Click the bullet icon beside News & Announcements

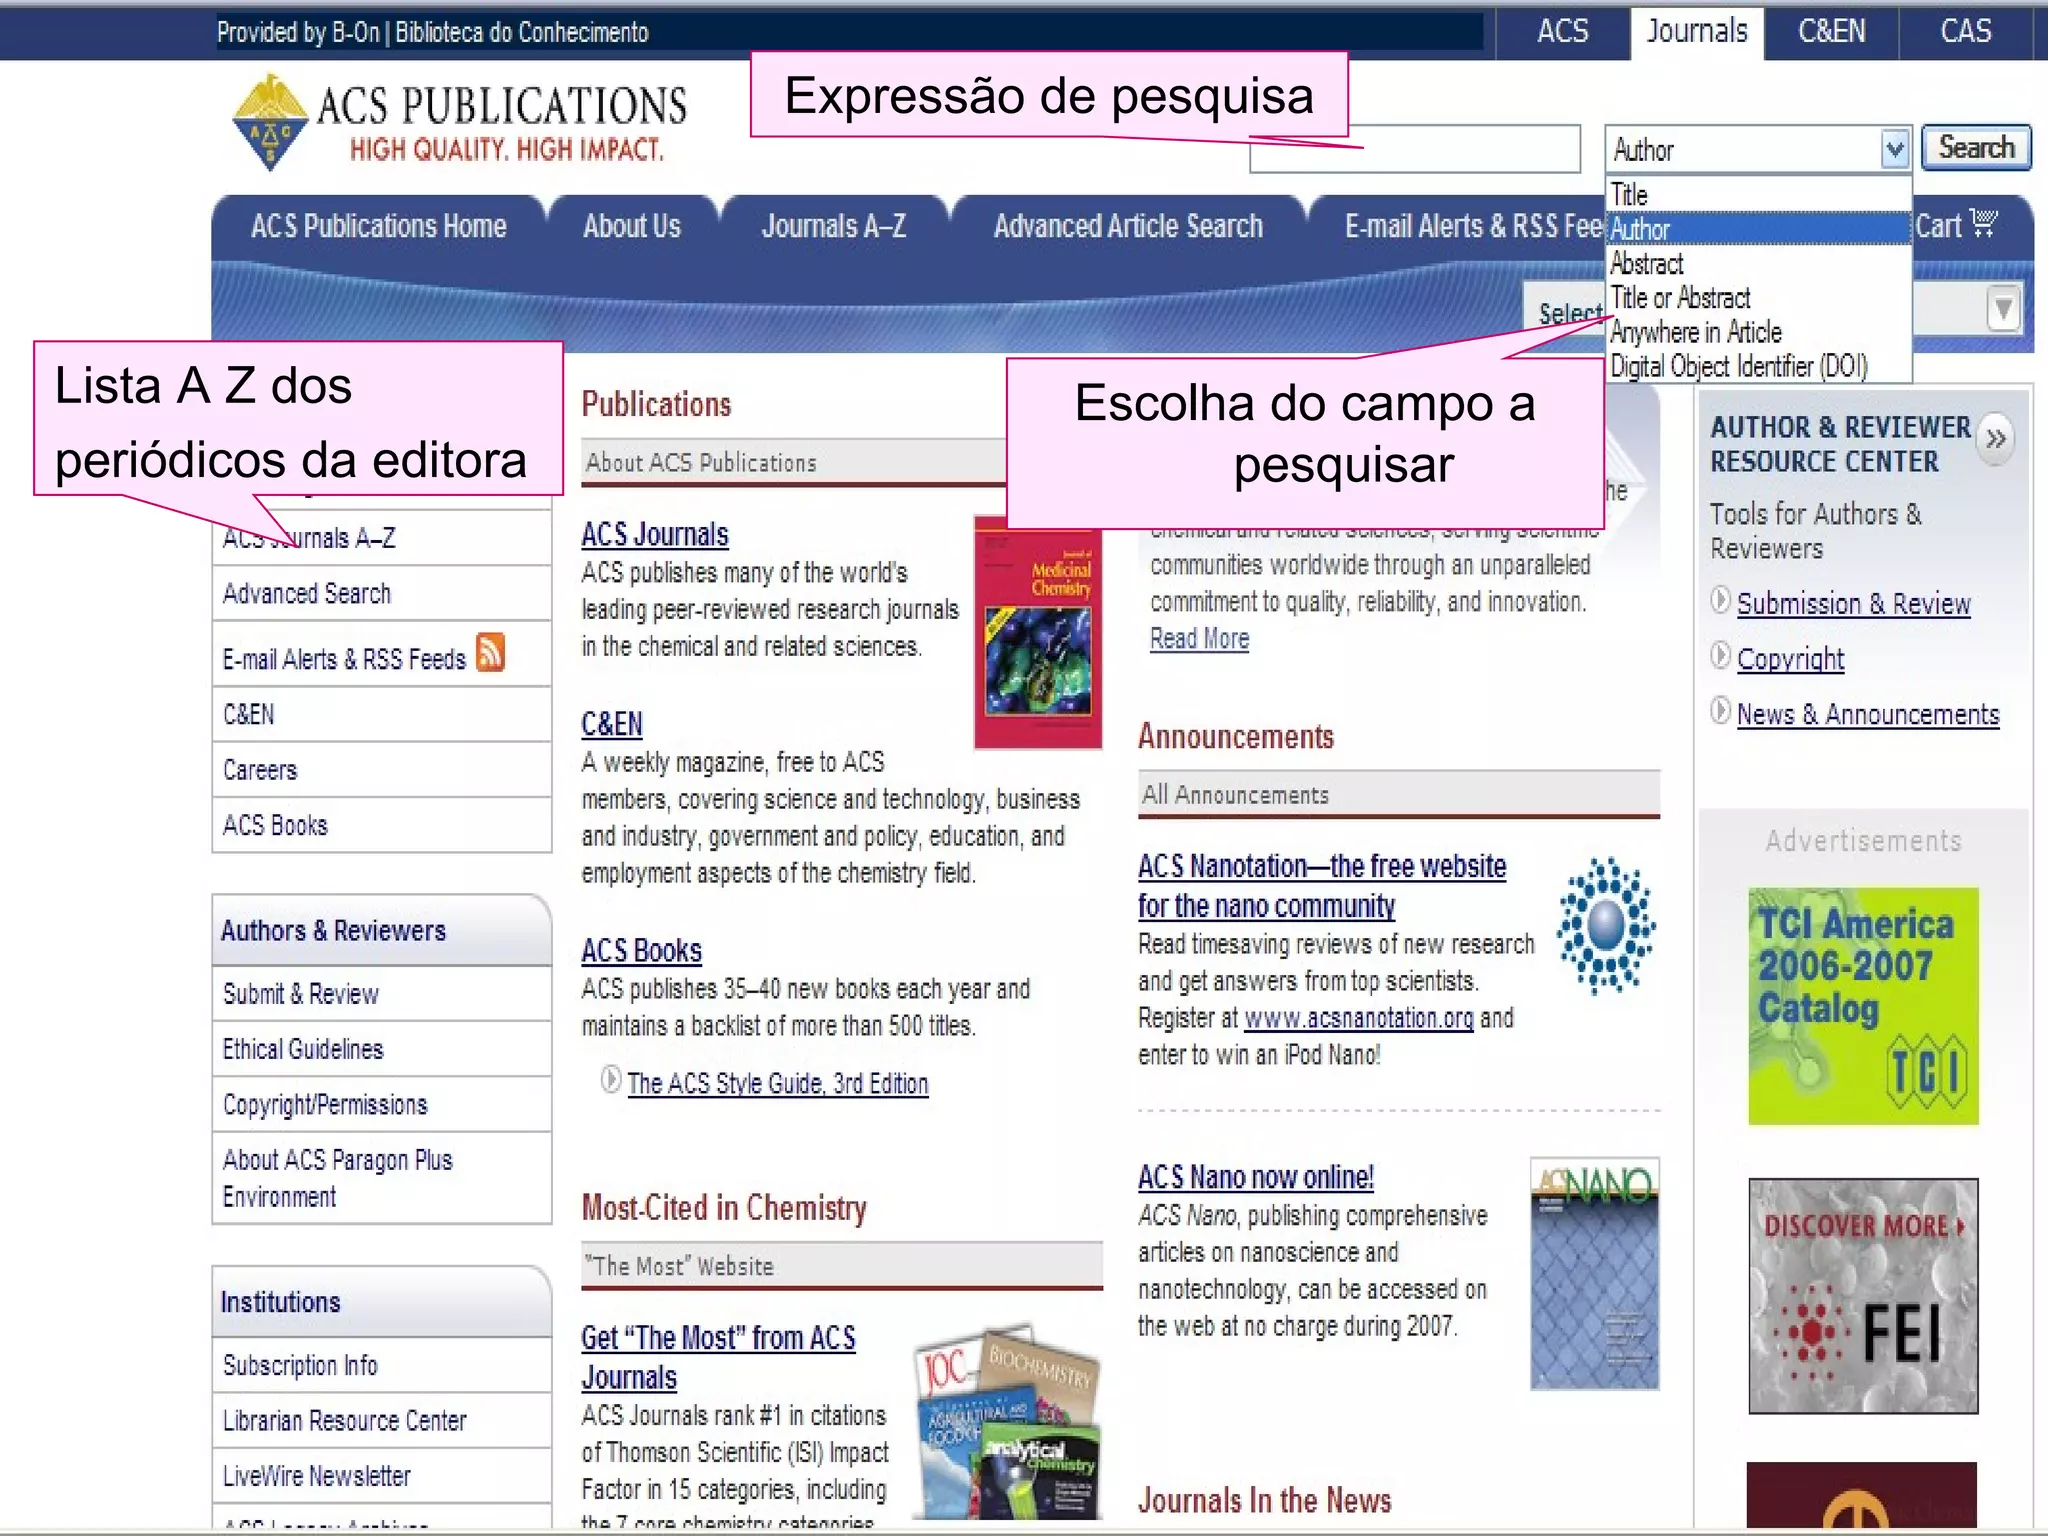(1720, 711)
